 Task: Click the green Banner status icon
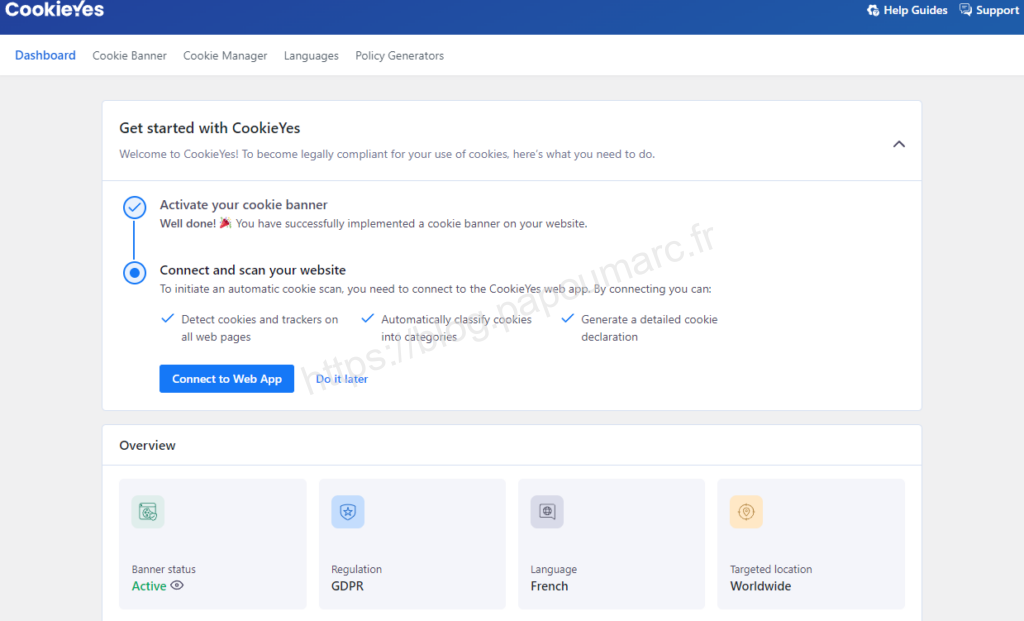click(148, 512)
